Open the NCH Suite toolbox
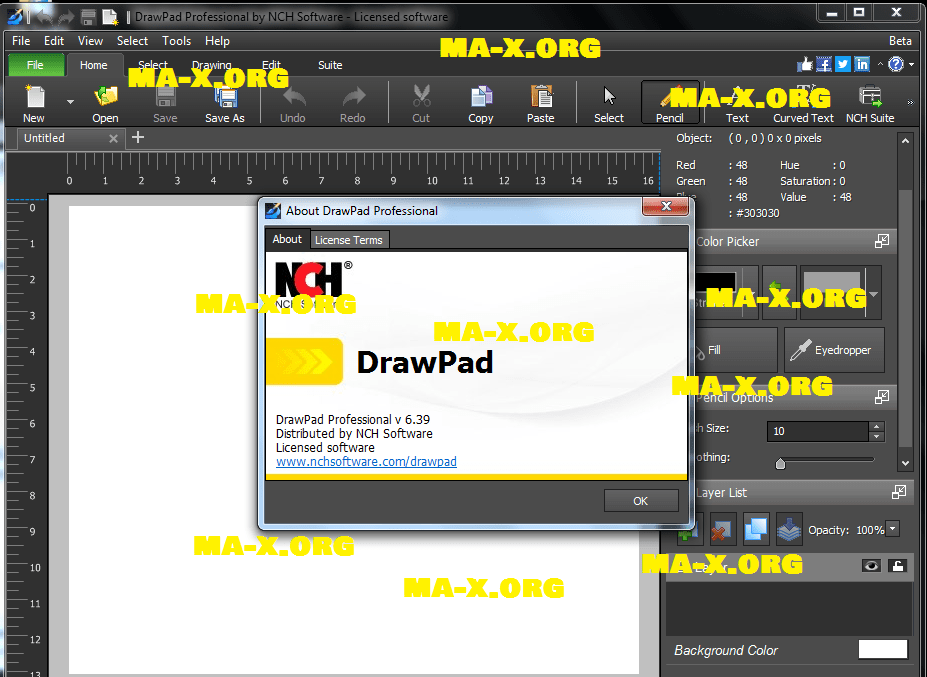This screenshot has width=927, height=677. [870, 102]
